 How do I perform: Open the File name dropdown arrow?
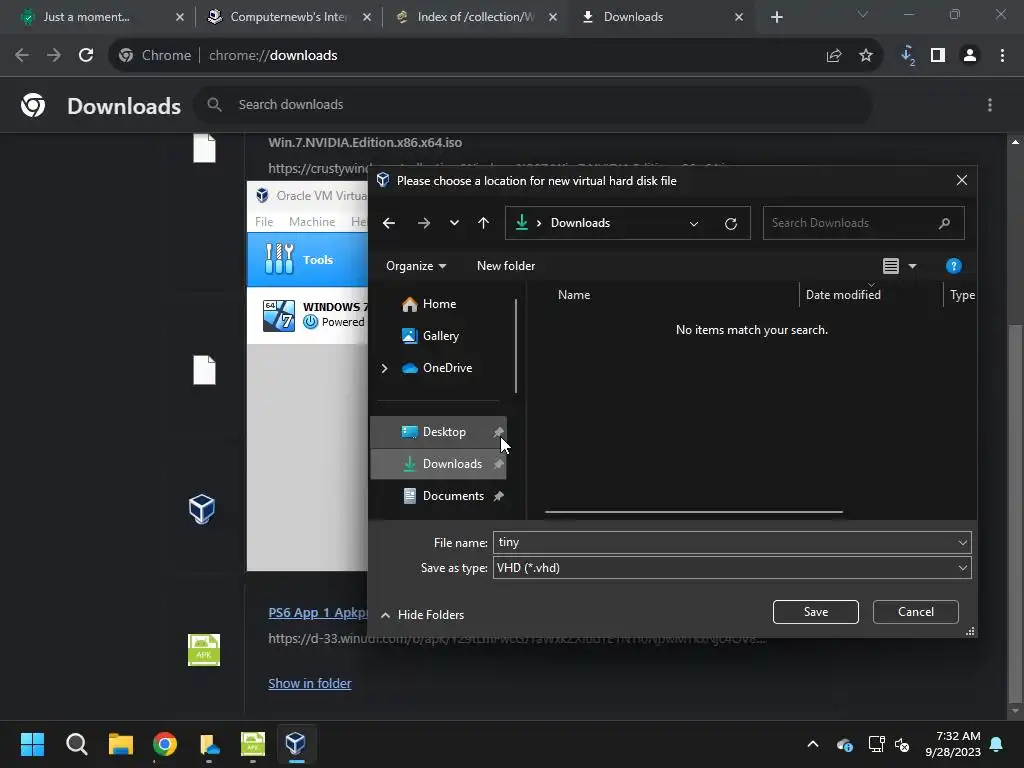click(x=962, y=542)
